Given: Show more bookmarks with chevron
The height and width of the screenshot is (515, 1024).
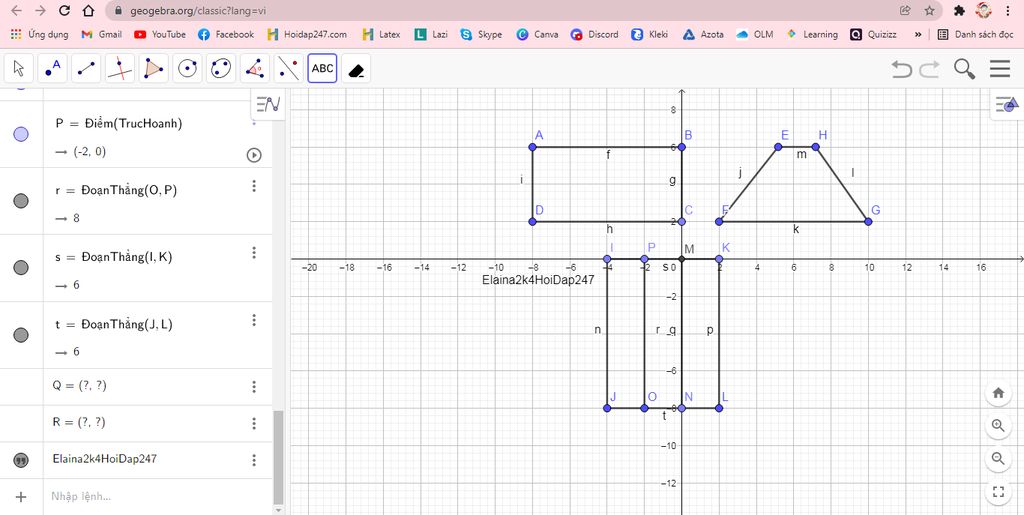Looking at the screenshot, I should click(918, 35).
